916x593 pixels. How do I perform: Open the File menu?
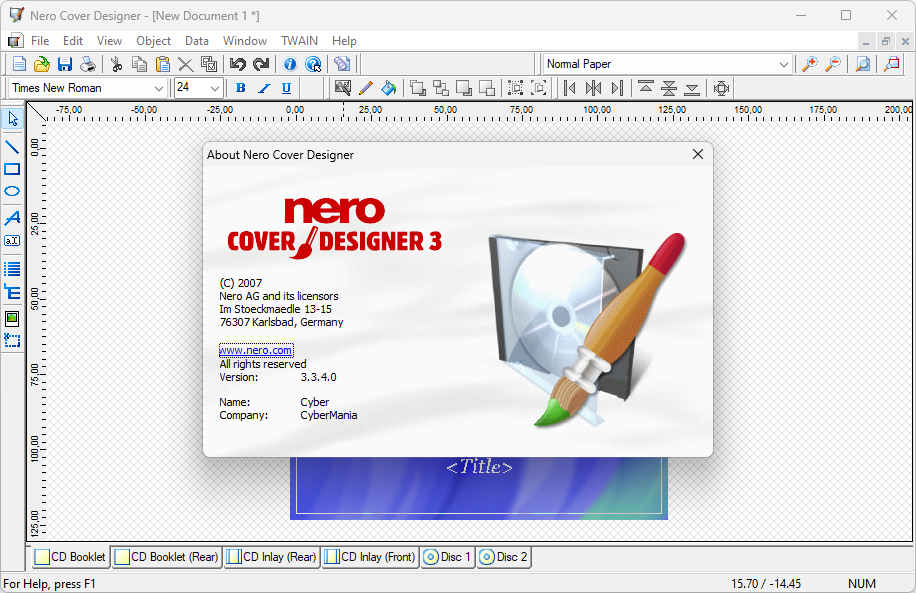(x=40, y=41)
